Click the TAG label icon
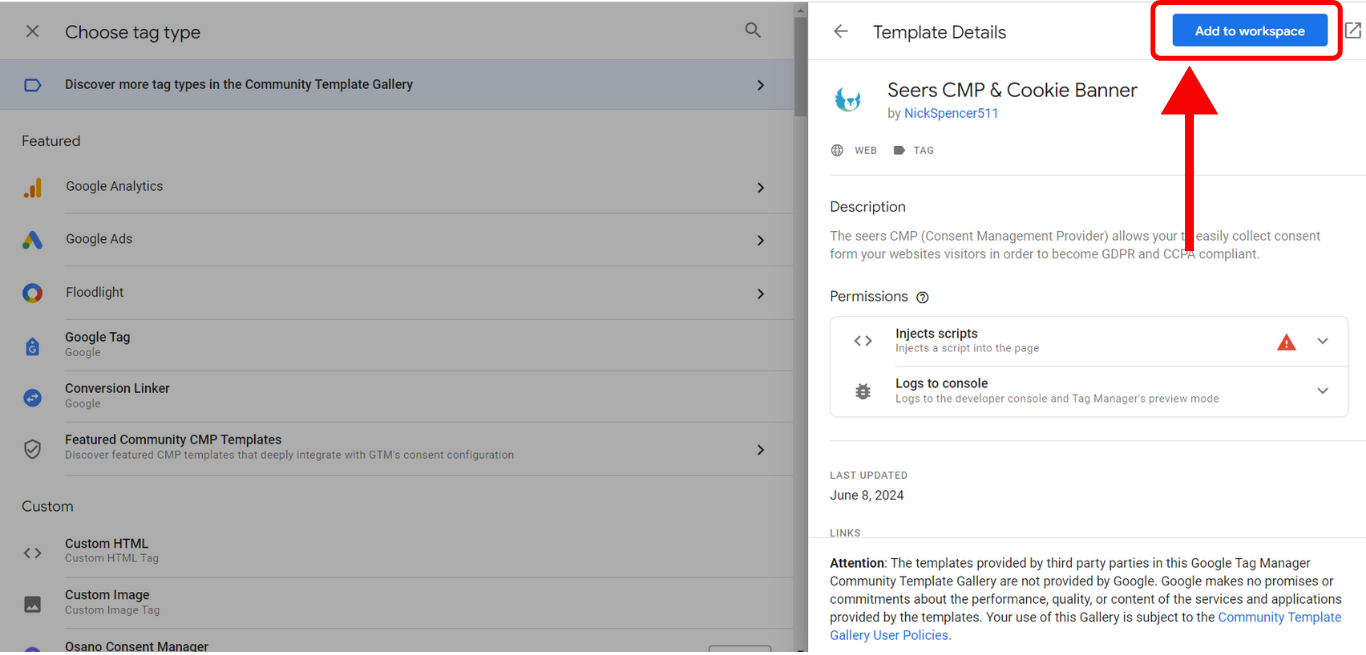The image size is (1366, 655). click(899, 150)
